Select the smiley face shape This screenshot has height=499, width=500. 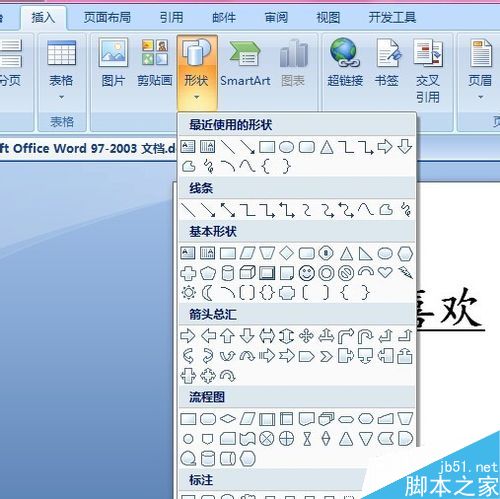[x=307, y=273]
